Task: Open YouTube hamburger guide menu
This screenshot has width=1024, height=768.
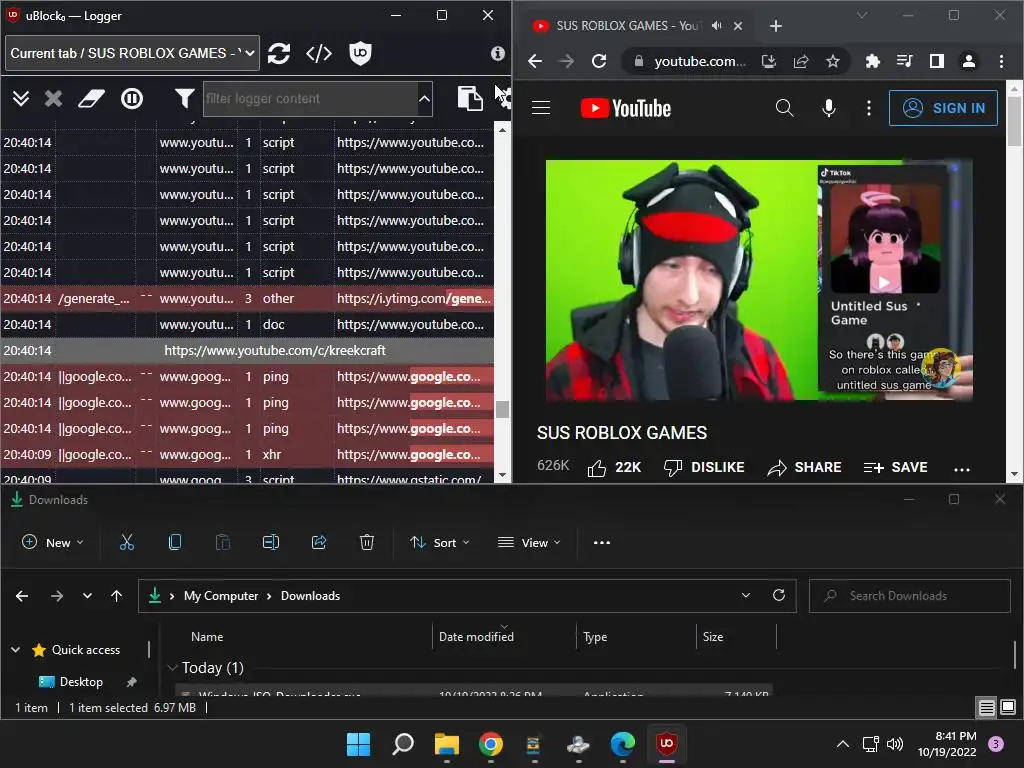Action: click(541, 108)
